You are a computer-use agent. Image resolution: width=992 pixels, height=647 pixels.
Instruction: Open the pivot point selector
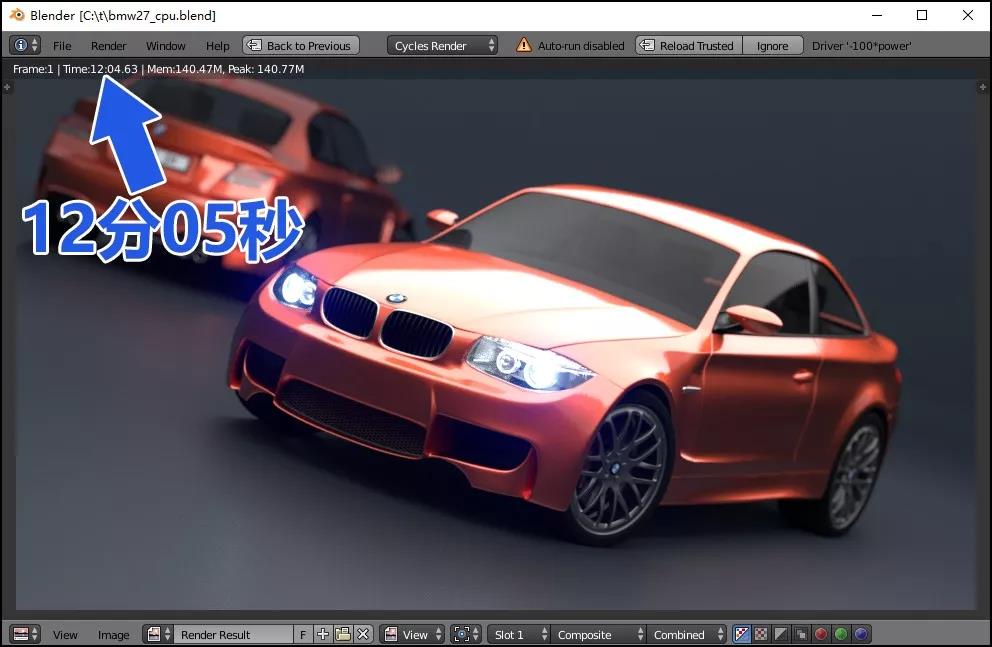point(466,634)
